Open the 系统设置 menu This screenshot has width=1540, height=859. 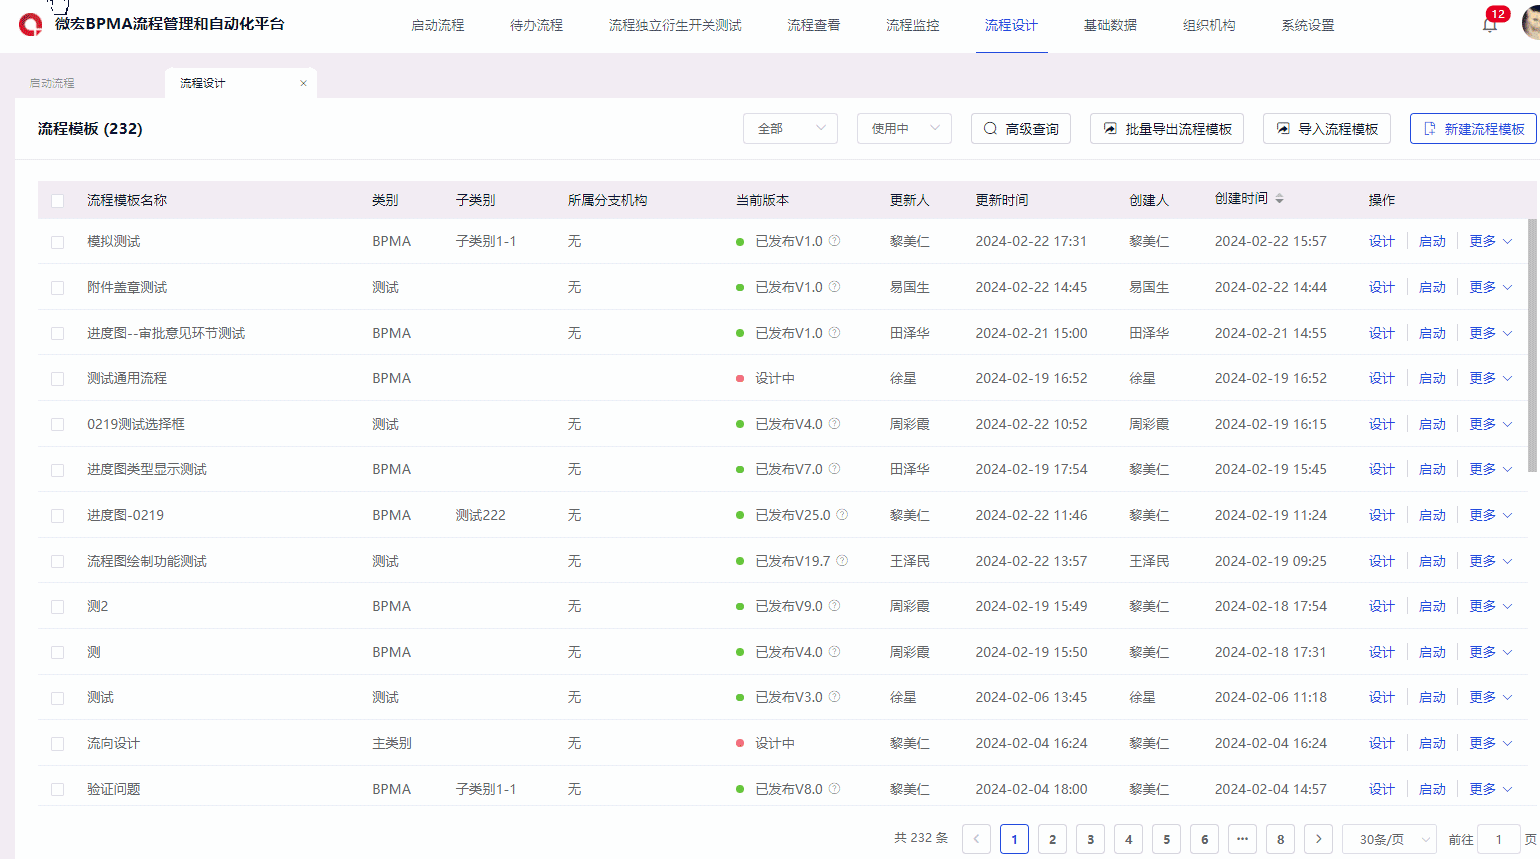click(x=1307, y=25)
